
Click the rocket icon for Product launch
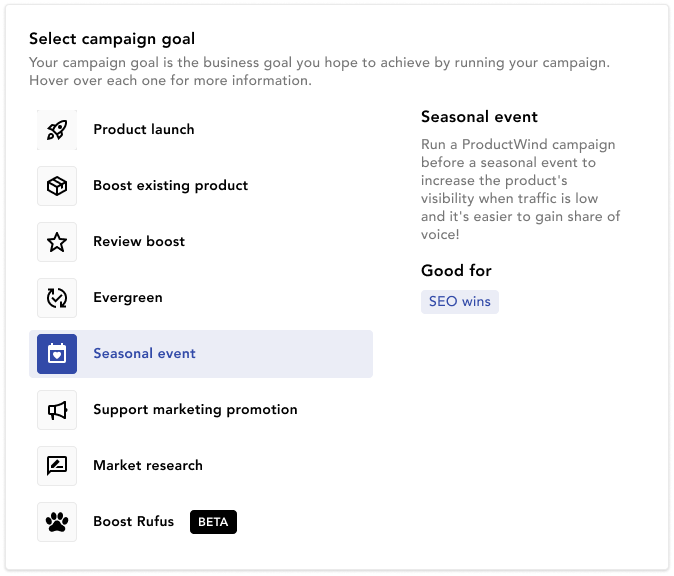[x=57, y=130]
